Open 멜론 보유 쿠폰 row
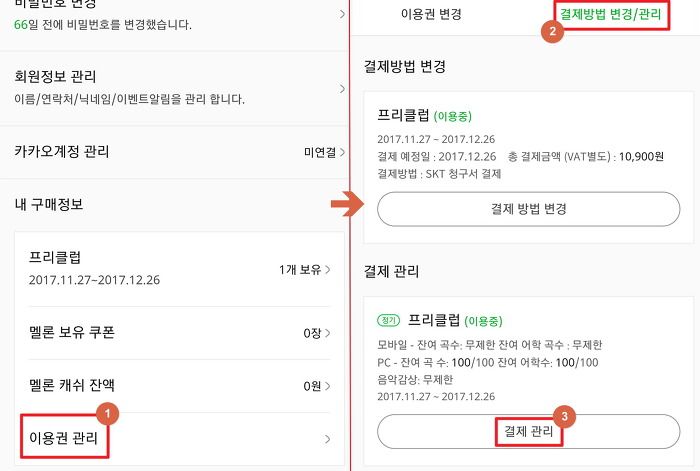 click(179, 333)
